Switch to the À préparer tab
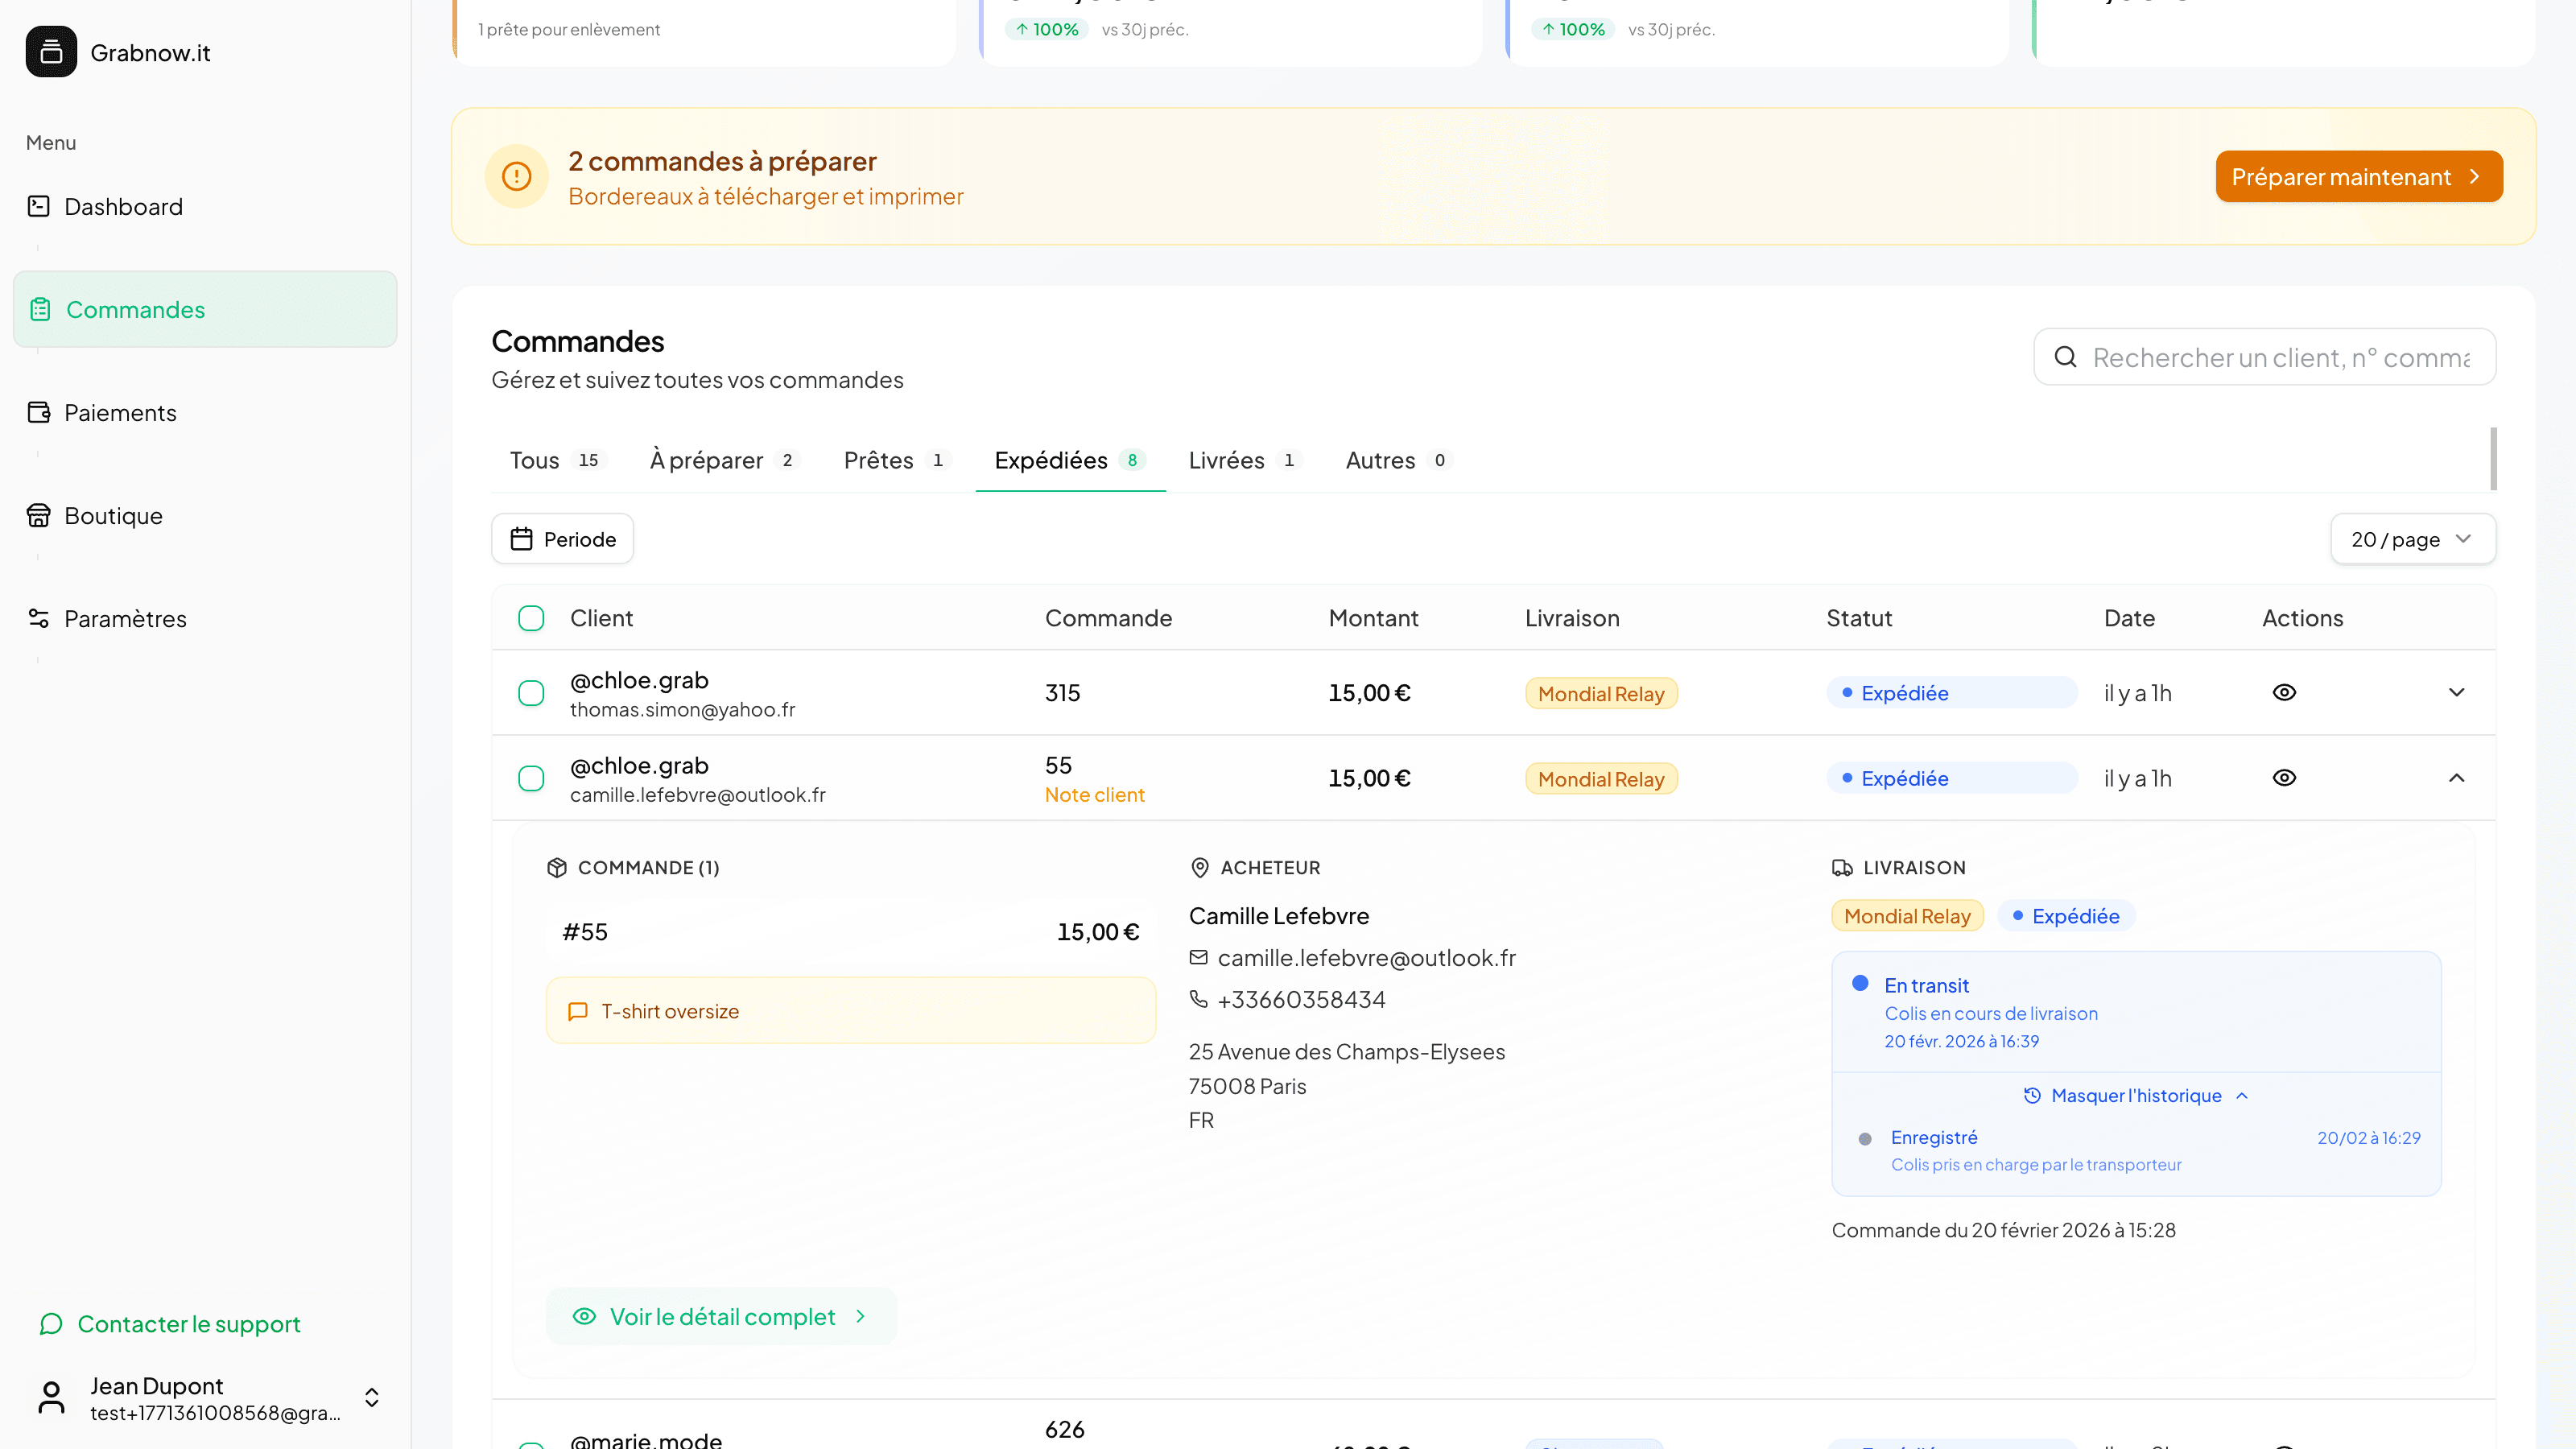The image size is (2576, 1449). (x=706, y=460)
